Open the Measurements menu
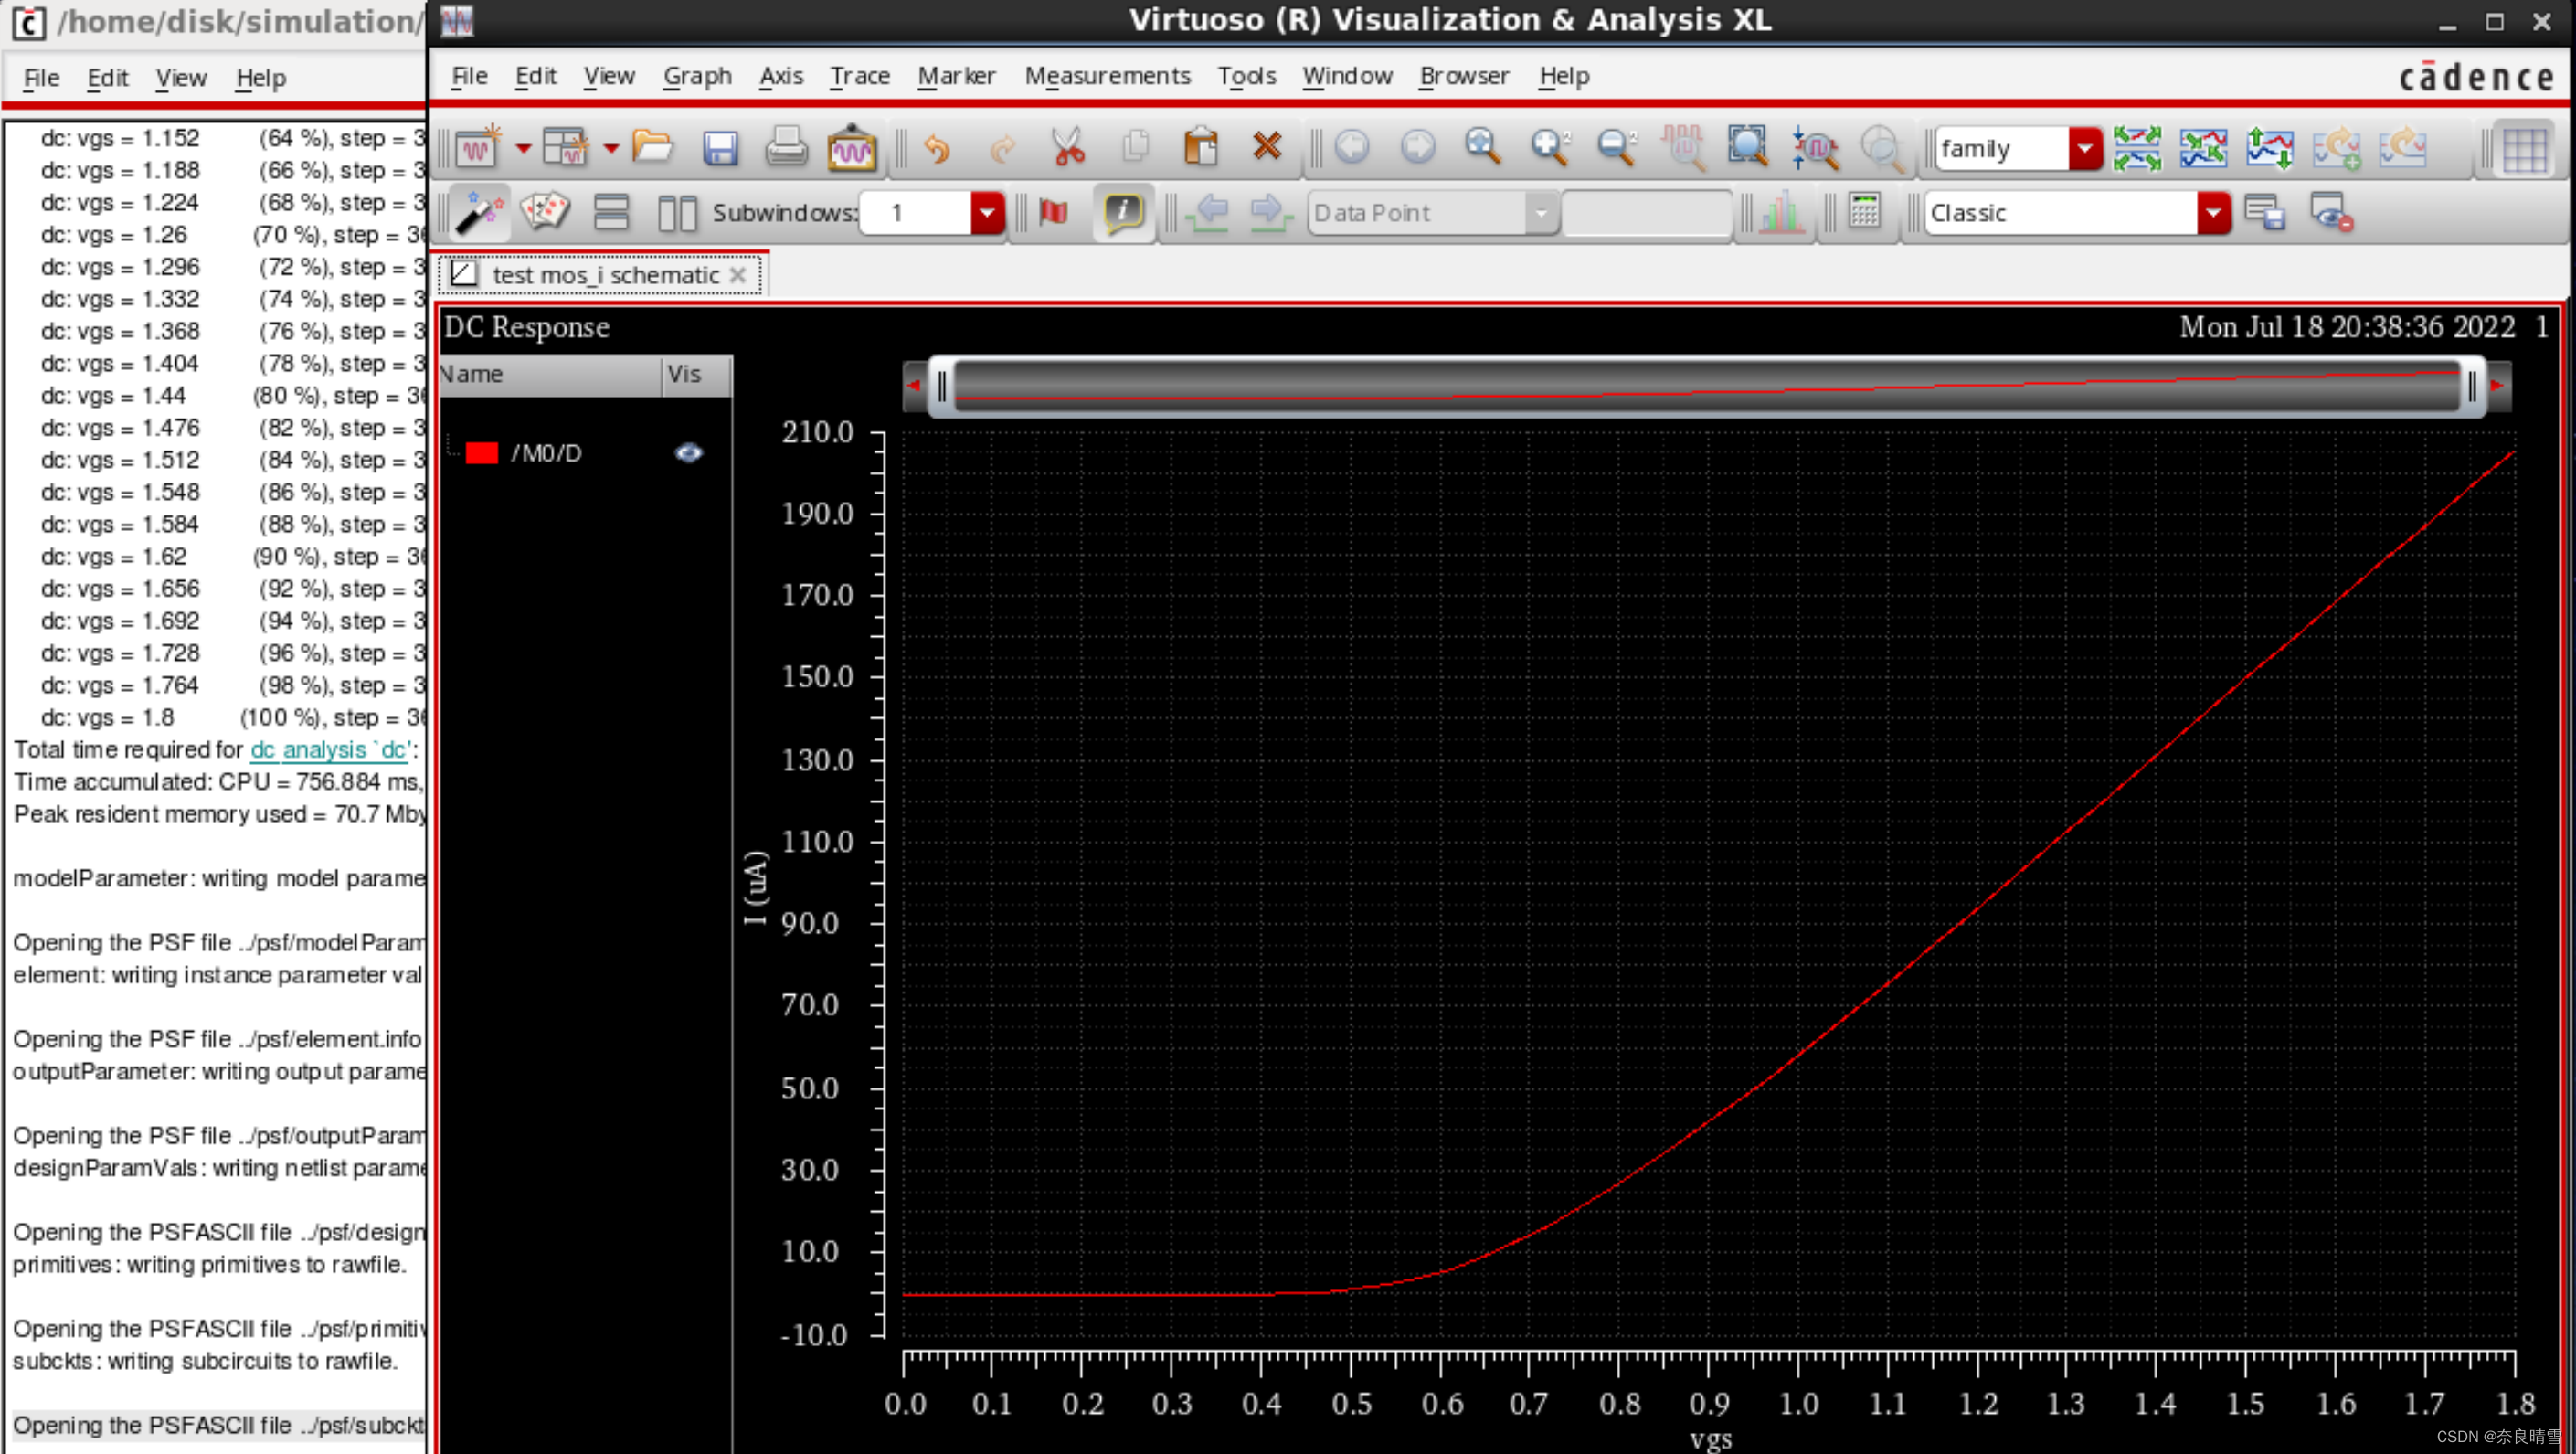2576x1454 pixels. [x=1107, y=76]
